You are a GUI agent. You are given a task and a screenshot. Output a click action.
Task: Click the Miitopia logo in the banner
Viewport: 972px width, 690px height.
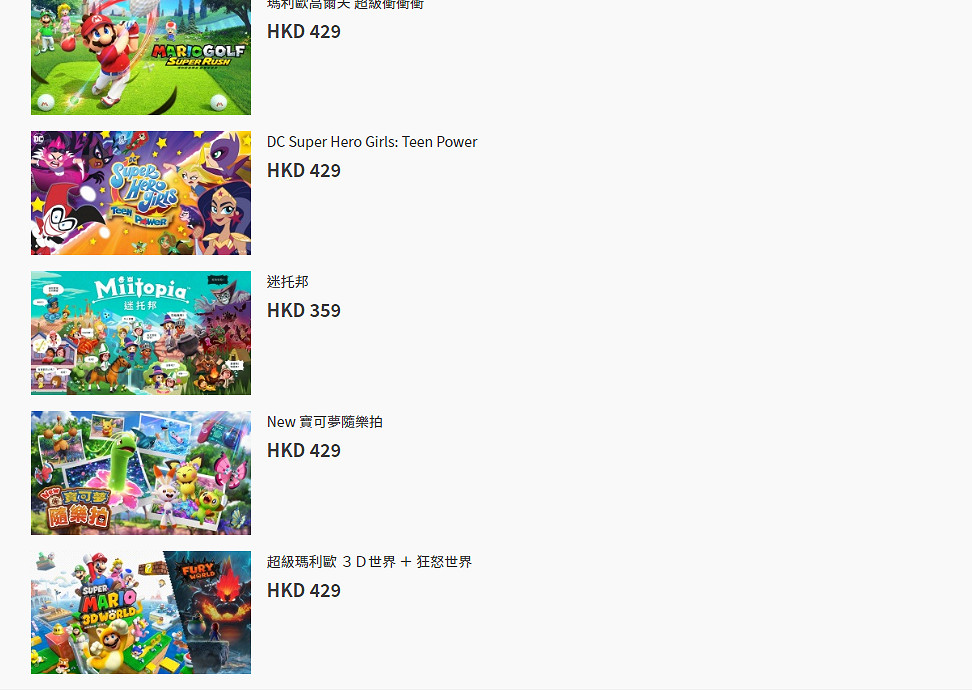(140, 292)
